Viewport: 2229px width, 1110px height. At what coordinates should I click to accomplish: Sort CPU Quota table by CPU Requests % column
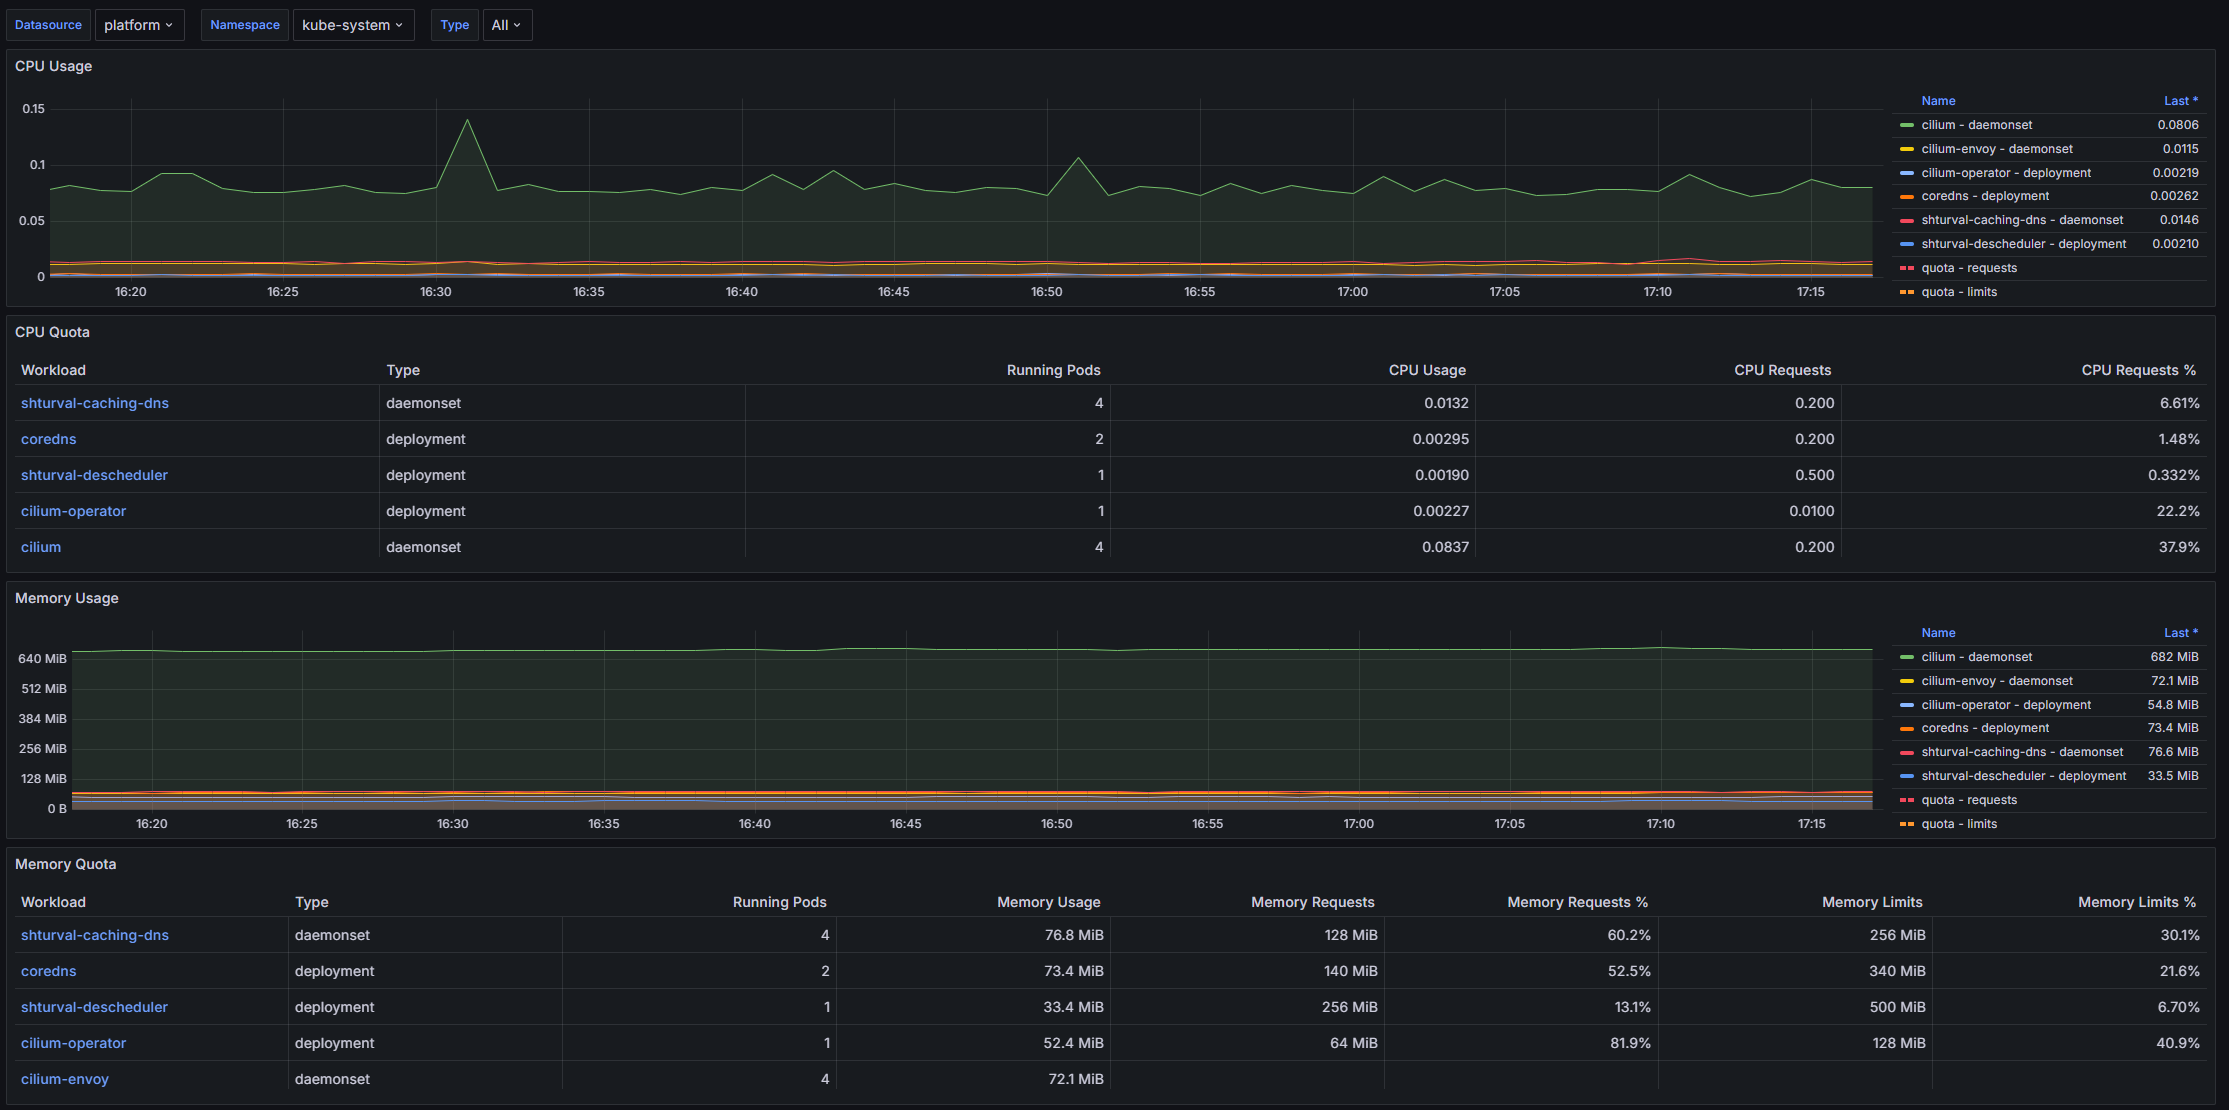(x=2138, y=370)
